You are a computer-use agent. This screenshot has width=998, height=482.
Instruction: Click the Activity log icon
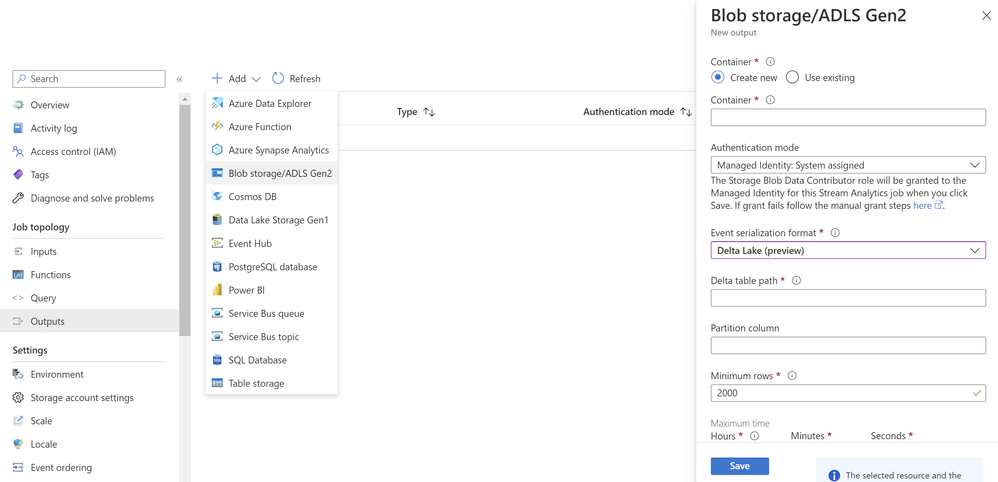18,129
